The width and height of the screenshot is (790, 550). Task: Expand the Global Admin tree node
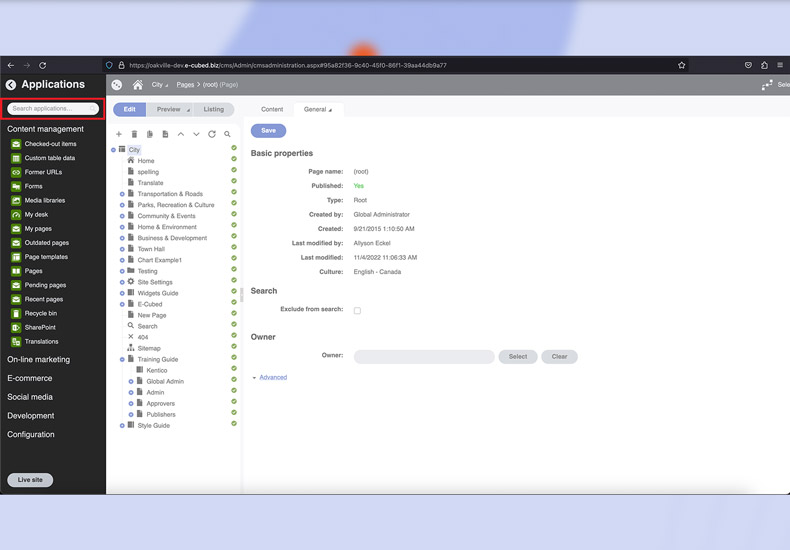(x=131, y=381)
